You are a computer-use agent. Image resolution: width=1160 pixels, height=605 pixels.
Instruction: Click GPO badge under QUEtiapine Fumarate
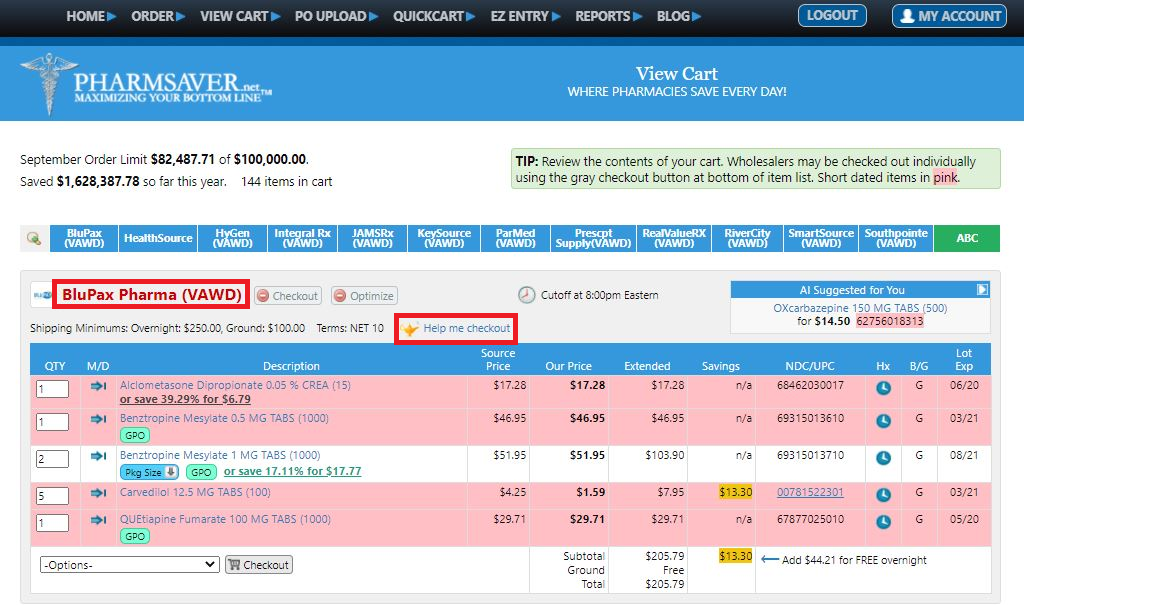tap(135, 537)
